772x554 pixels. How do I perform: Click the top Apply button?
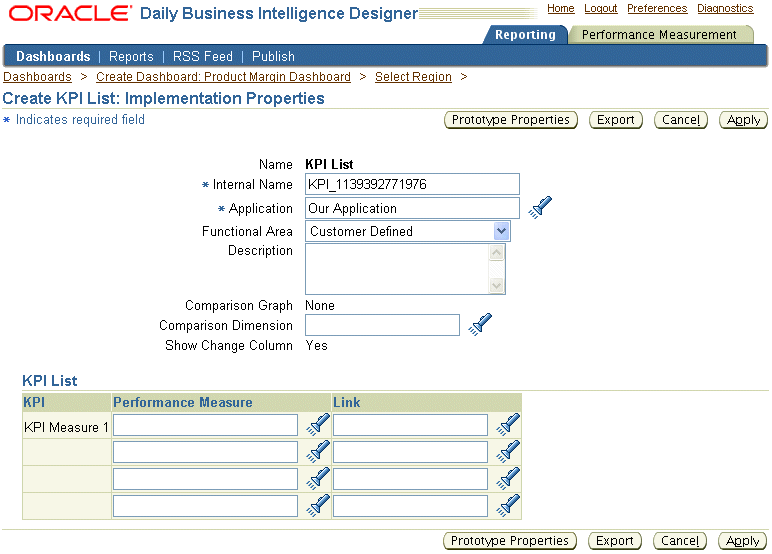[x=743, y=120]
